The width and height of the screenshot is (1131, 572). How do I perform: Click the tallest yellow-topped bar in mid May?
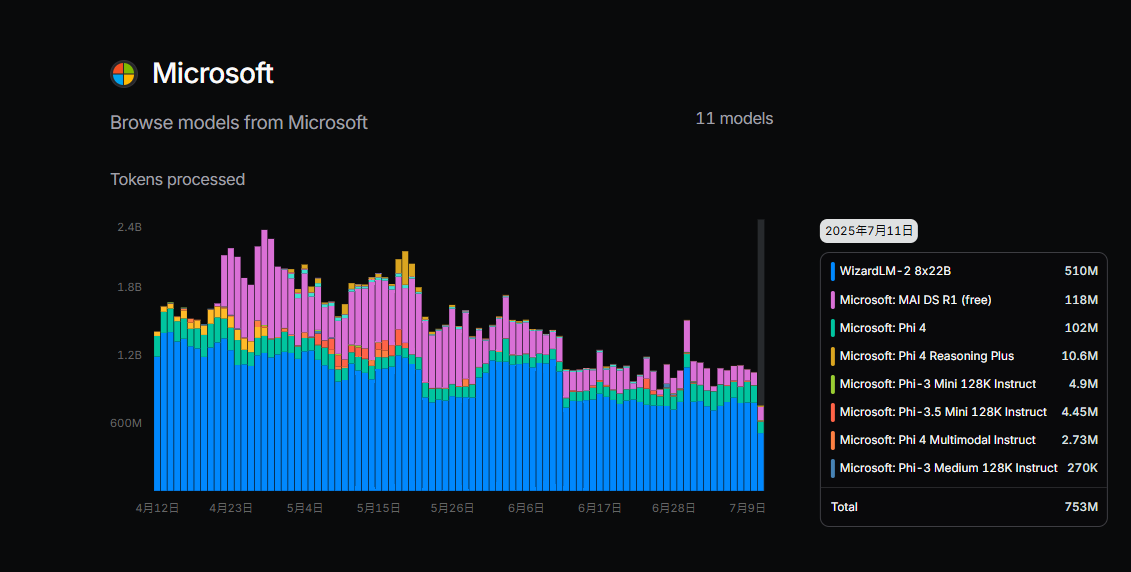point(405,371)
